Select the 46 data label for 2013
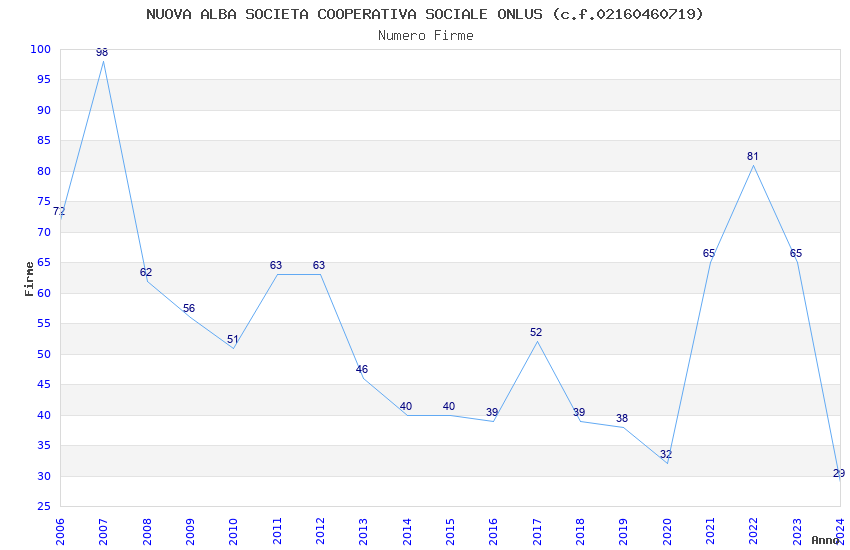This screenshot has height=550, width=850. pyautogui.click(x=362, y=369)
